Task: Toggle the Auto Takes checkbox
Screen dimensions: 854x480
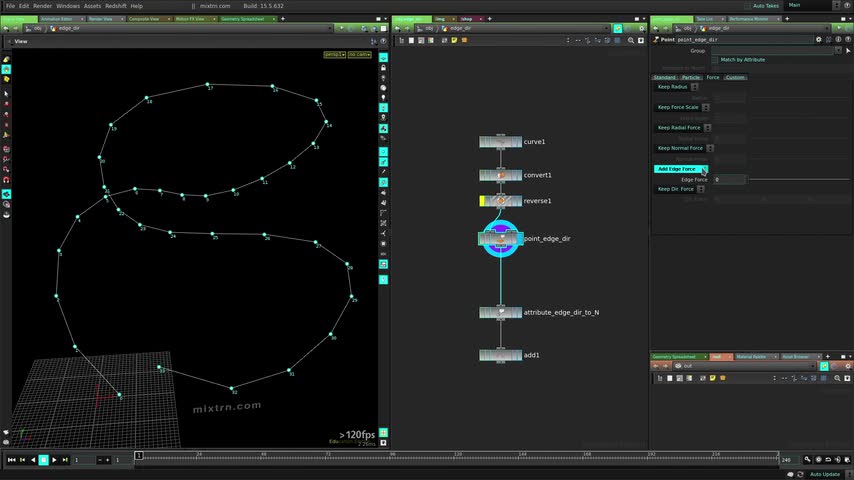Action: [747, 6]
